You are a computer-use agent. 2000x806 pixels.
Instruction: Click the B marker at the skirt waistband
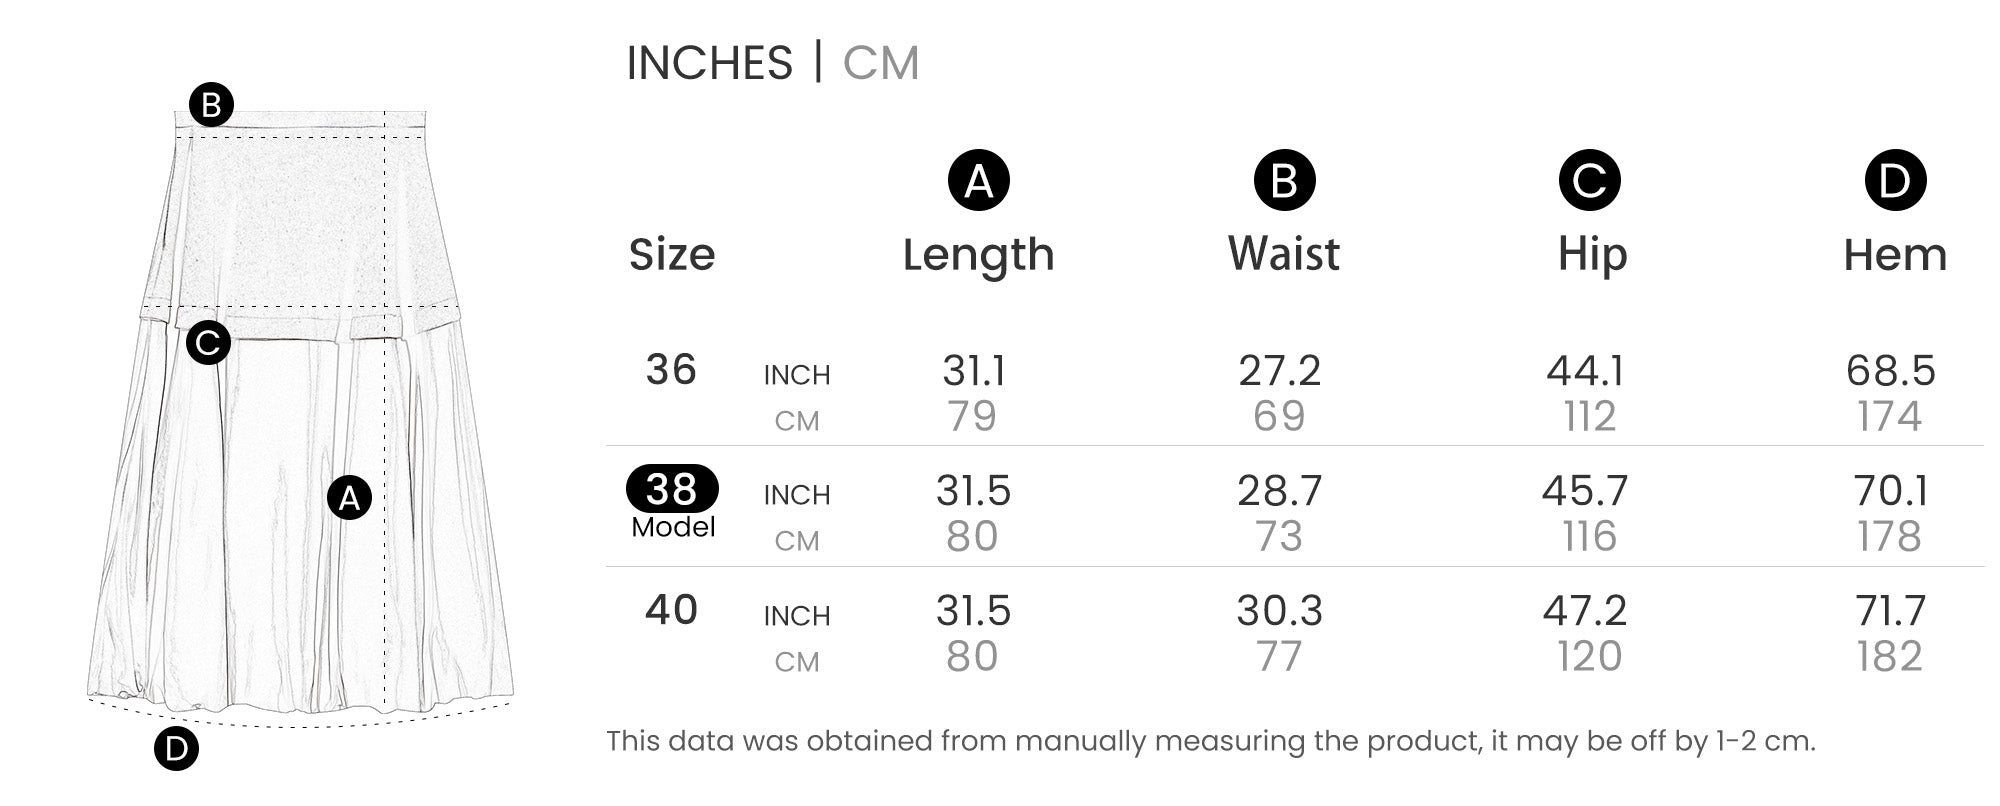[x=211, y=105]
